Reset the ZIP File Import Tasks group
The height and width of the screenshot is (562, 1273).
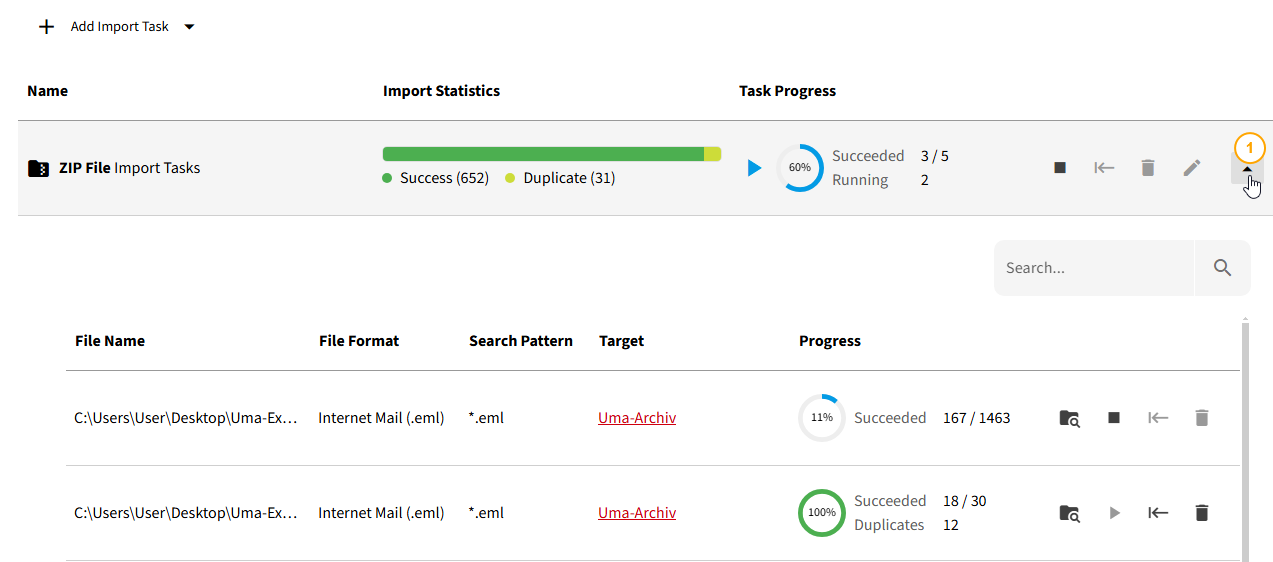pos(1104,168)
